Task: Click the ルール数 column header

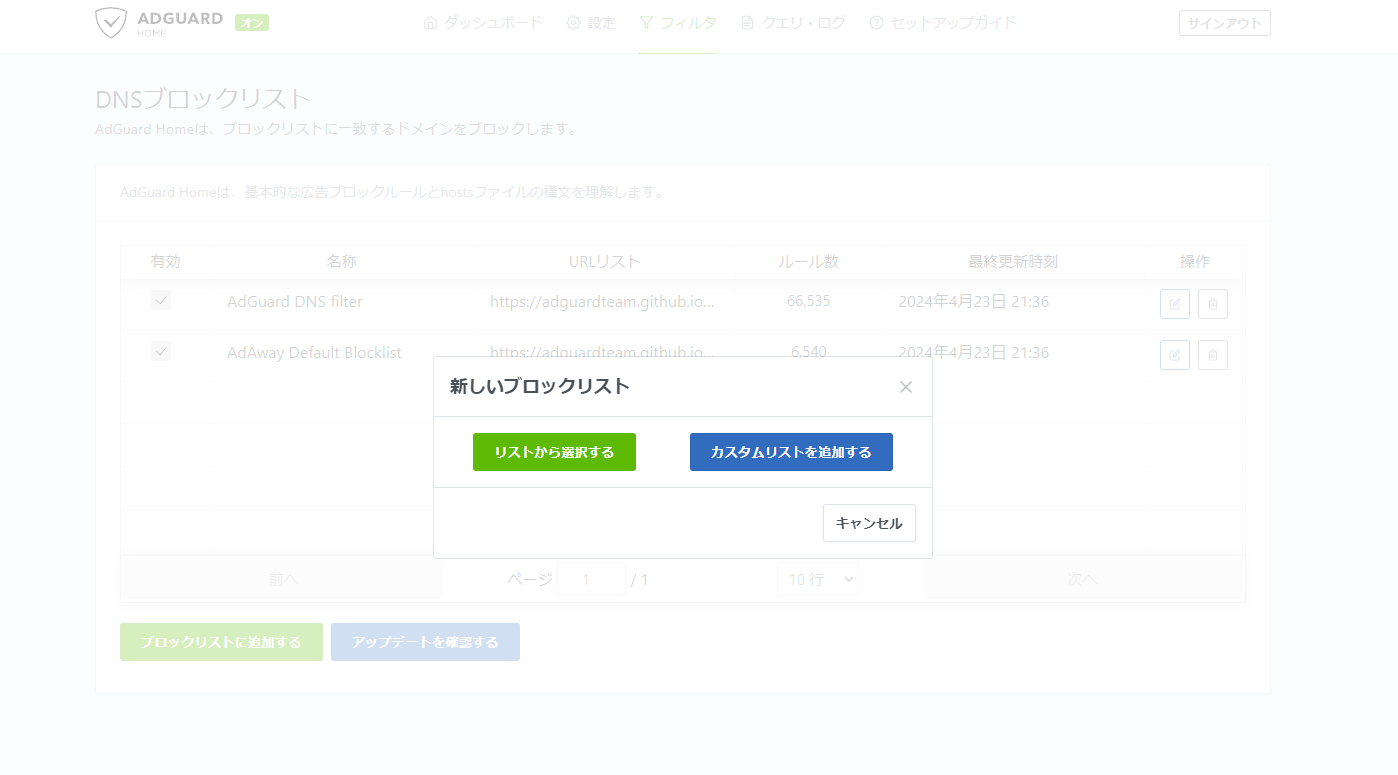Action: point(808,262)
